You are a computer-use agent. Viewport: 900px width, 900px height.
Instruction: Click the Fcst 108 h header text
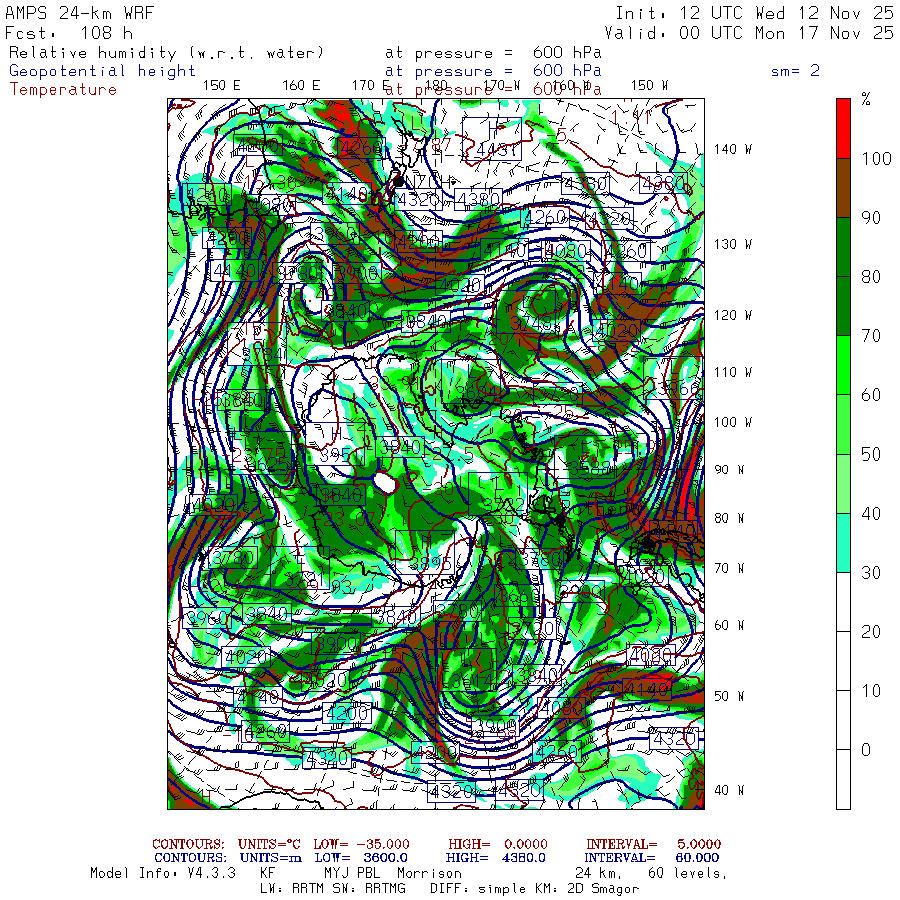(x=69, y=33)
